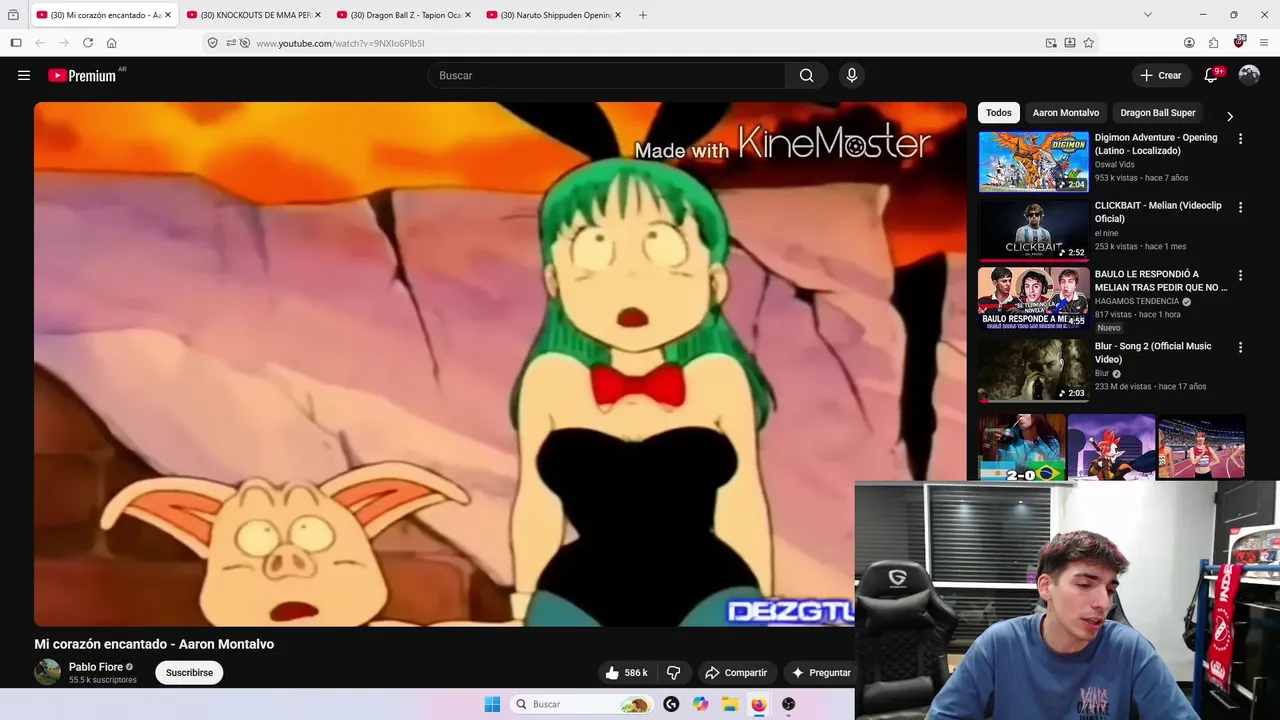
Task: Click the browser URL address bar
Action: (640, 43)
